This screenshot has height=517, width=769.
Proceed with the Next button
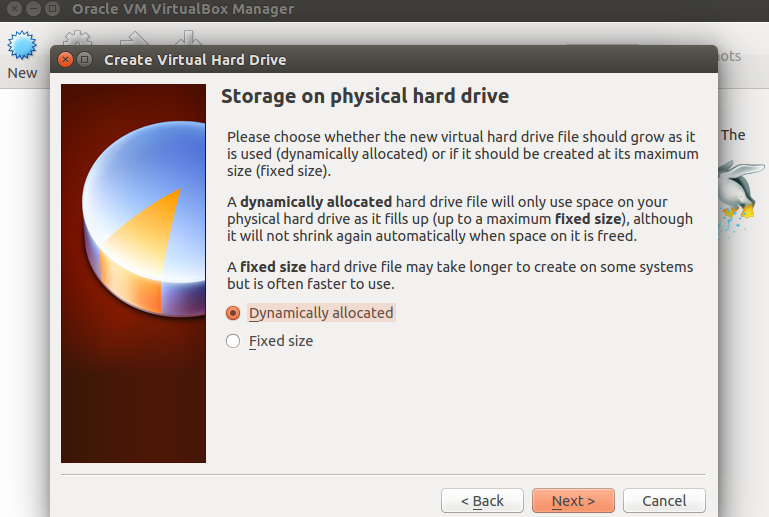[x=573, y=501]
